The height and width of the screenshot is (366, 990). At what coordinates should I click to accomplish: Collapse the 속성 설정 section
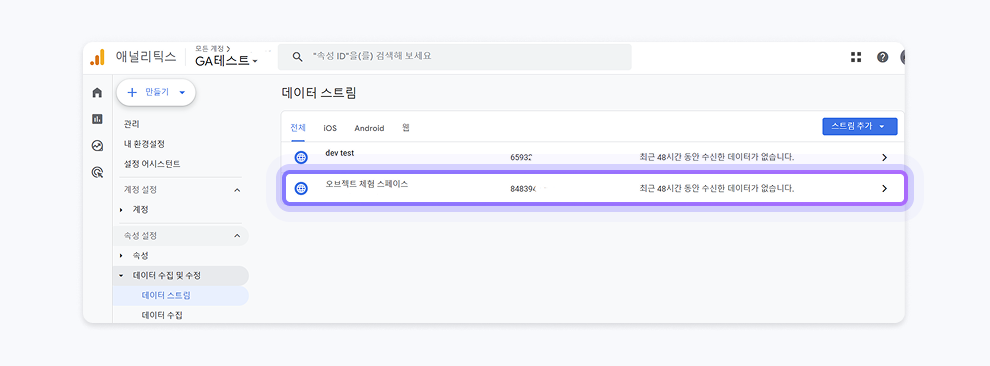(237, 236)
